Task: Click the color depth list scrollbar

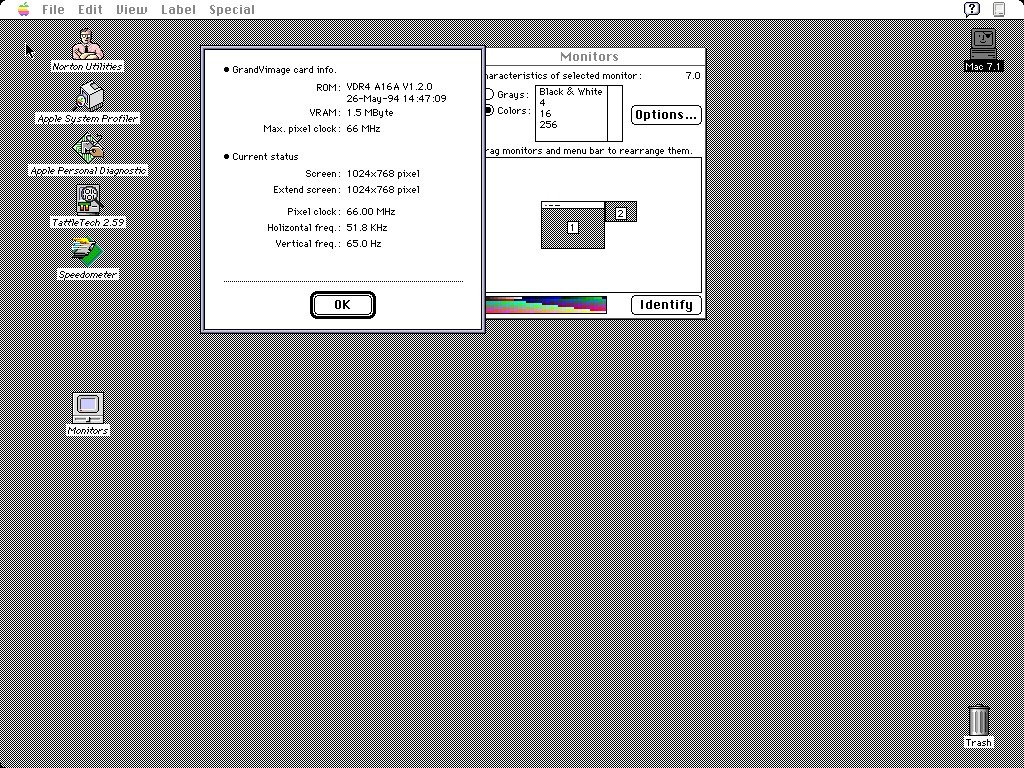Action: tap(615, 114)
